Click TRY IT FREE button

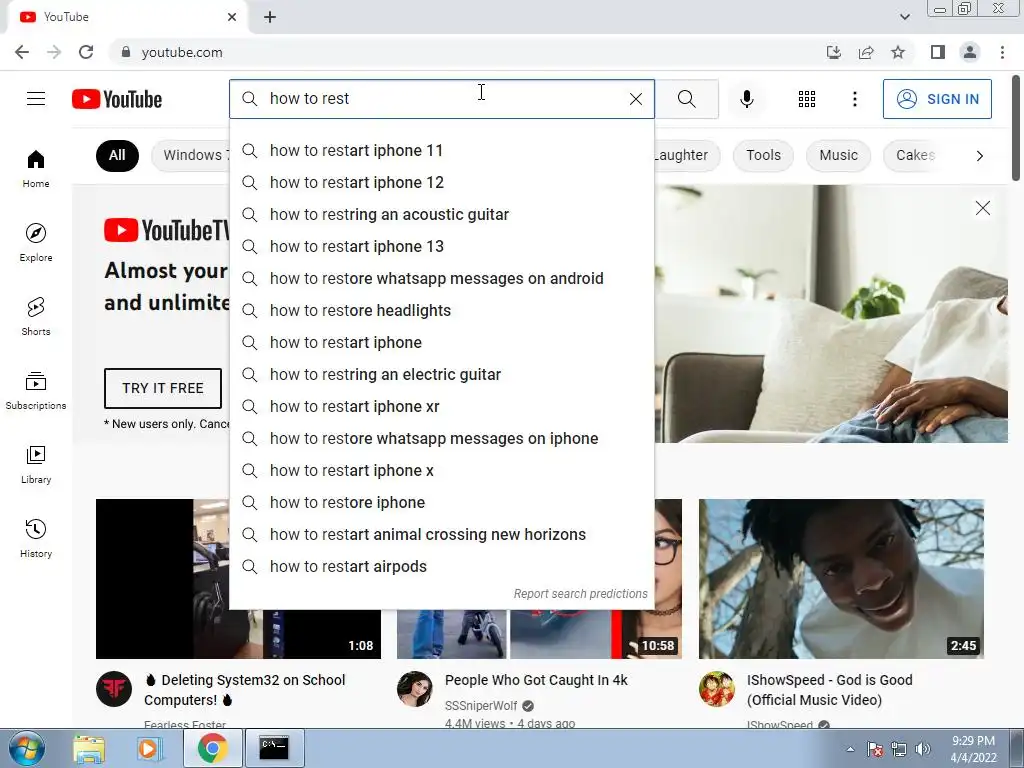pyautogui.click(x=163, y=388)
